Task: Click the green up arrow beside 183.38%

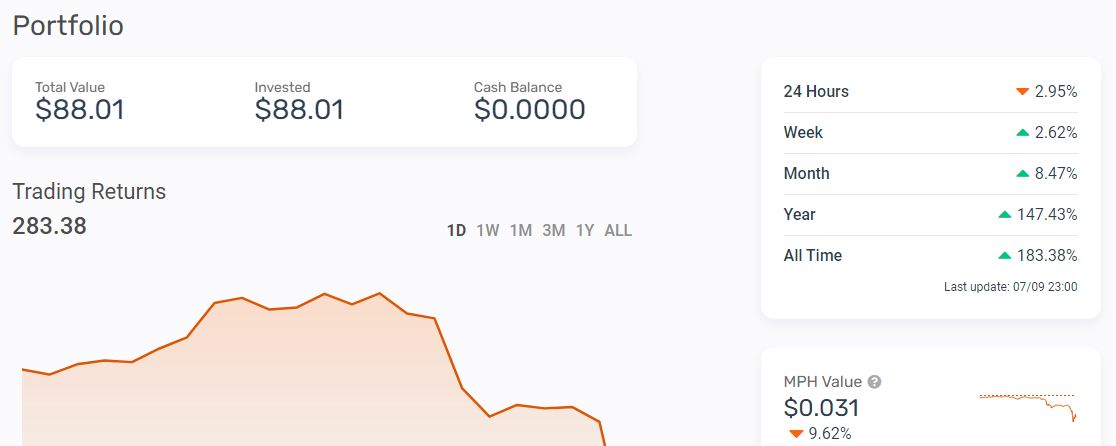Action: 1004,255
